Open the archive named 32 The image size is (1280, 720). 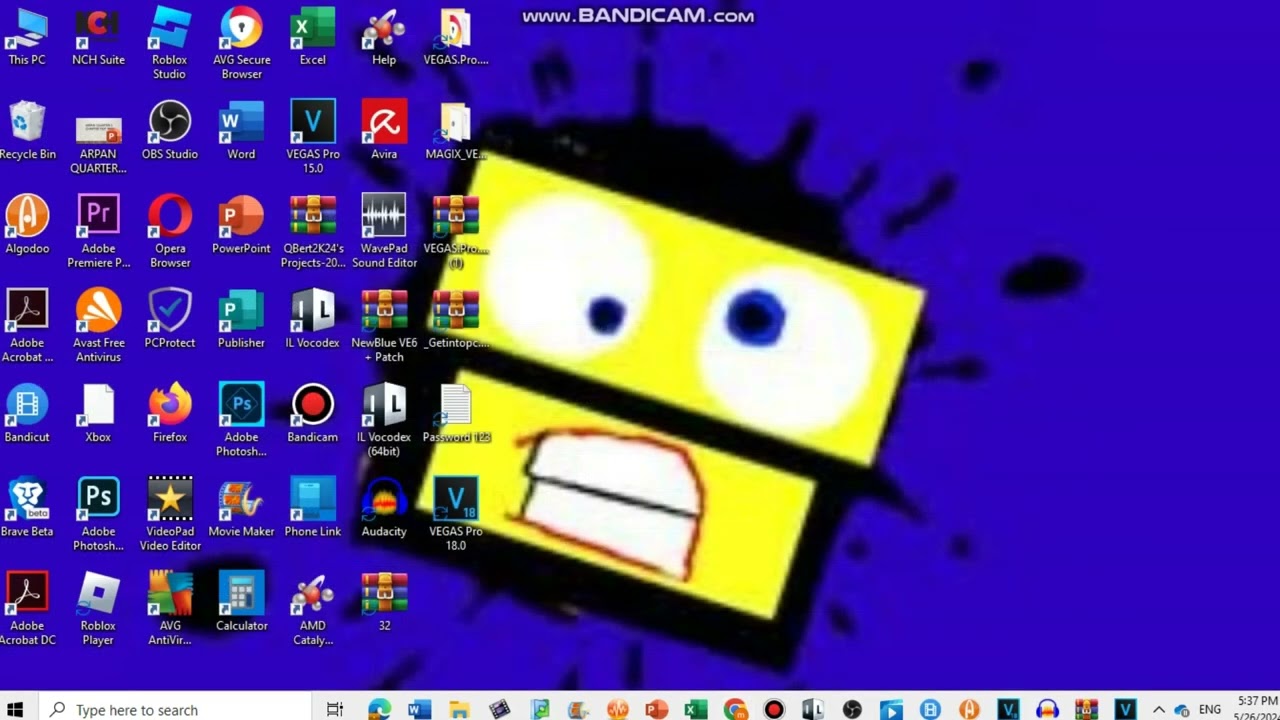pyautogui.click(x=384, y=602)
